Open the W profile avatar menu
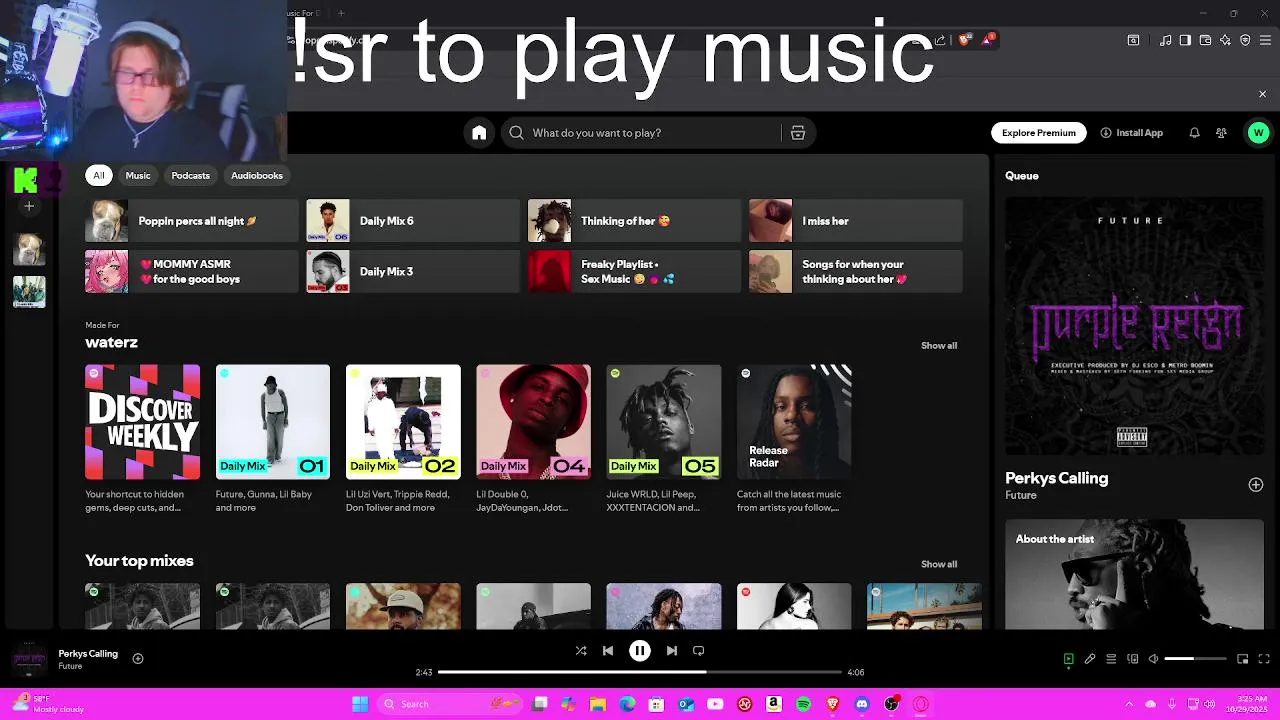The width and height of the screenshot is (1280, 720). pyautogui.click(x=1258, y=133)
